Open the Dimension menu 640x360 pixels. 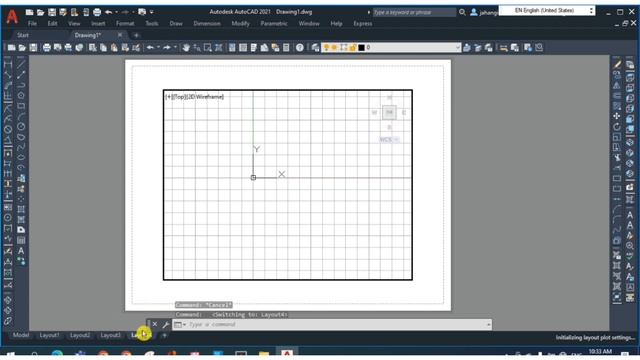click(x=207, y=24)
